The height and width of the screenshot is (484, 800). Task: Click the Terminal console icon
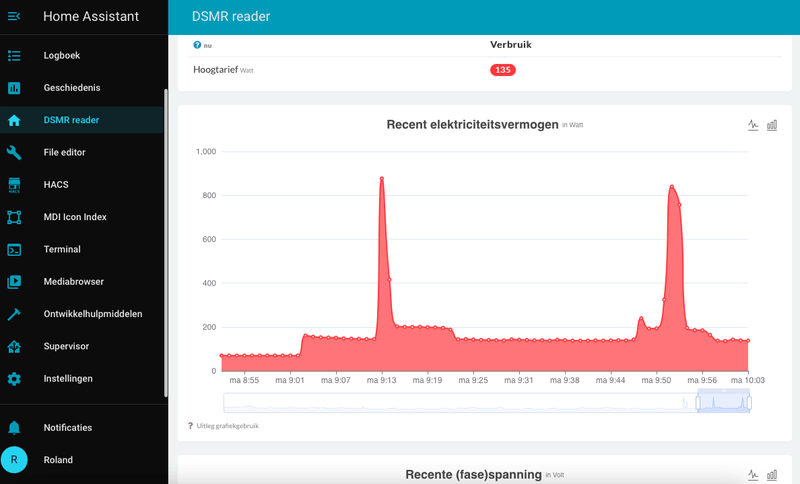[14, 249]
